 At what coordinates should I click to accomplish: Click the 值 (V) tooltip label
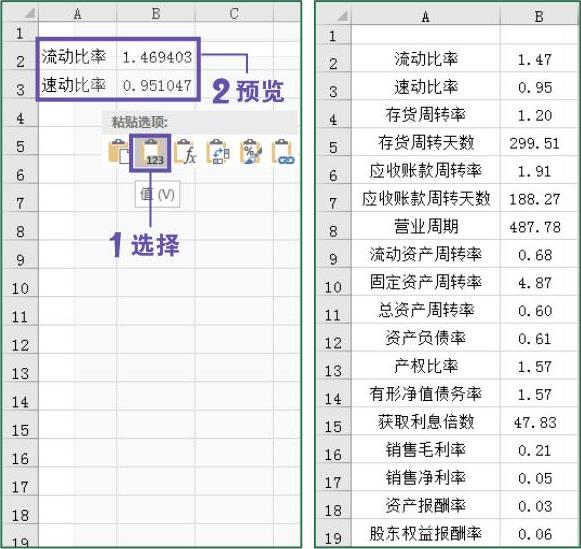157,194
